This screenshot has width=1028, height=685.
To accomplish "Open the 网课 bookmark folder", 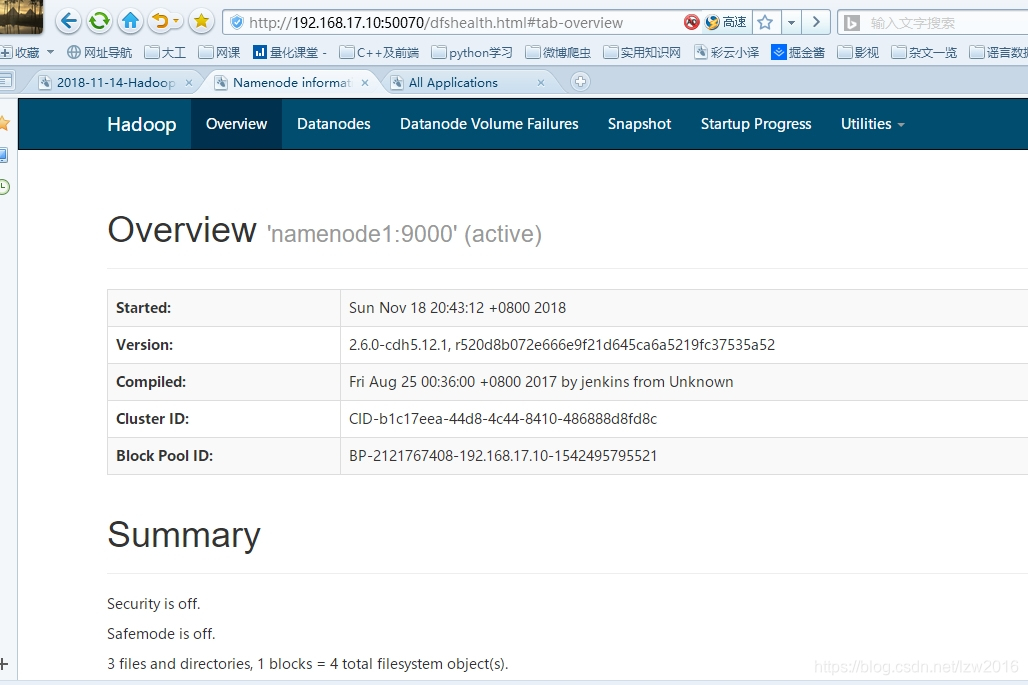I will (220, 52).
